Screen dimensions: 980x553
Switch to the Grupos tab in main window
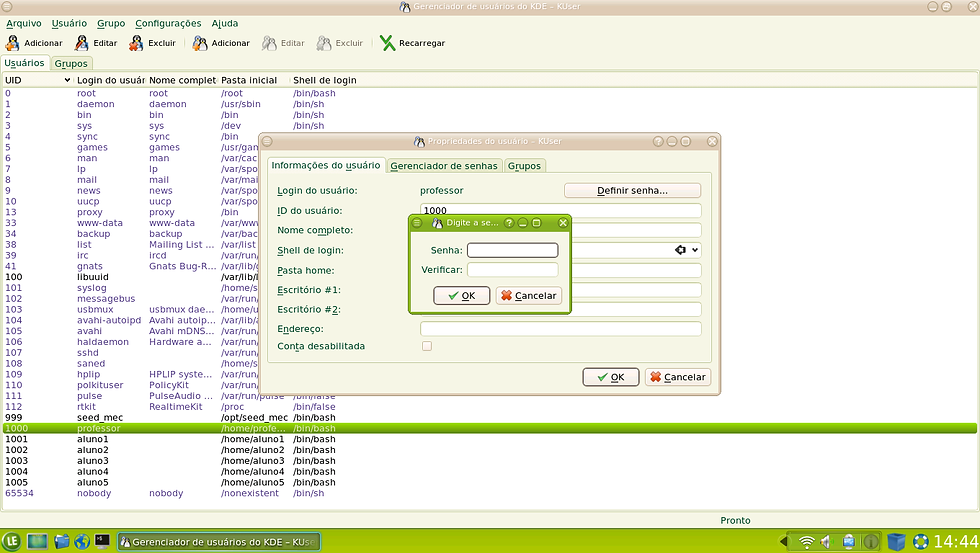coord(71,63)
